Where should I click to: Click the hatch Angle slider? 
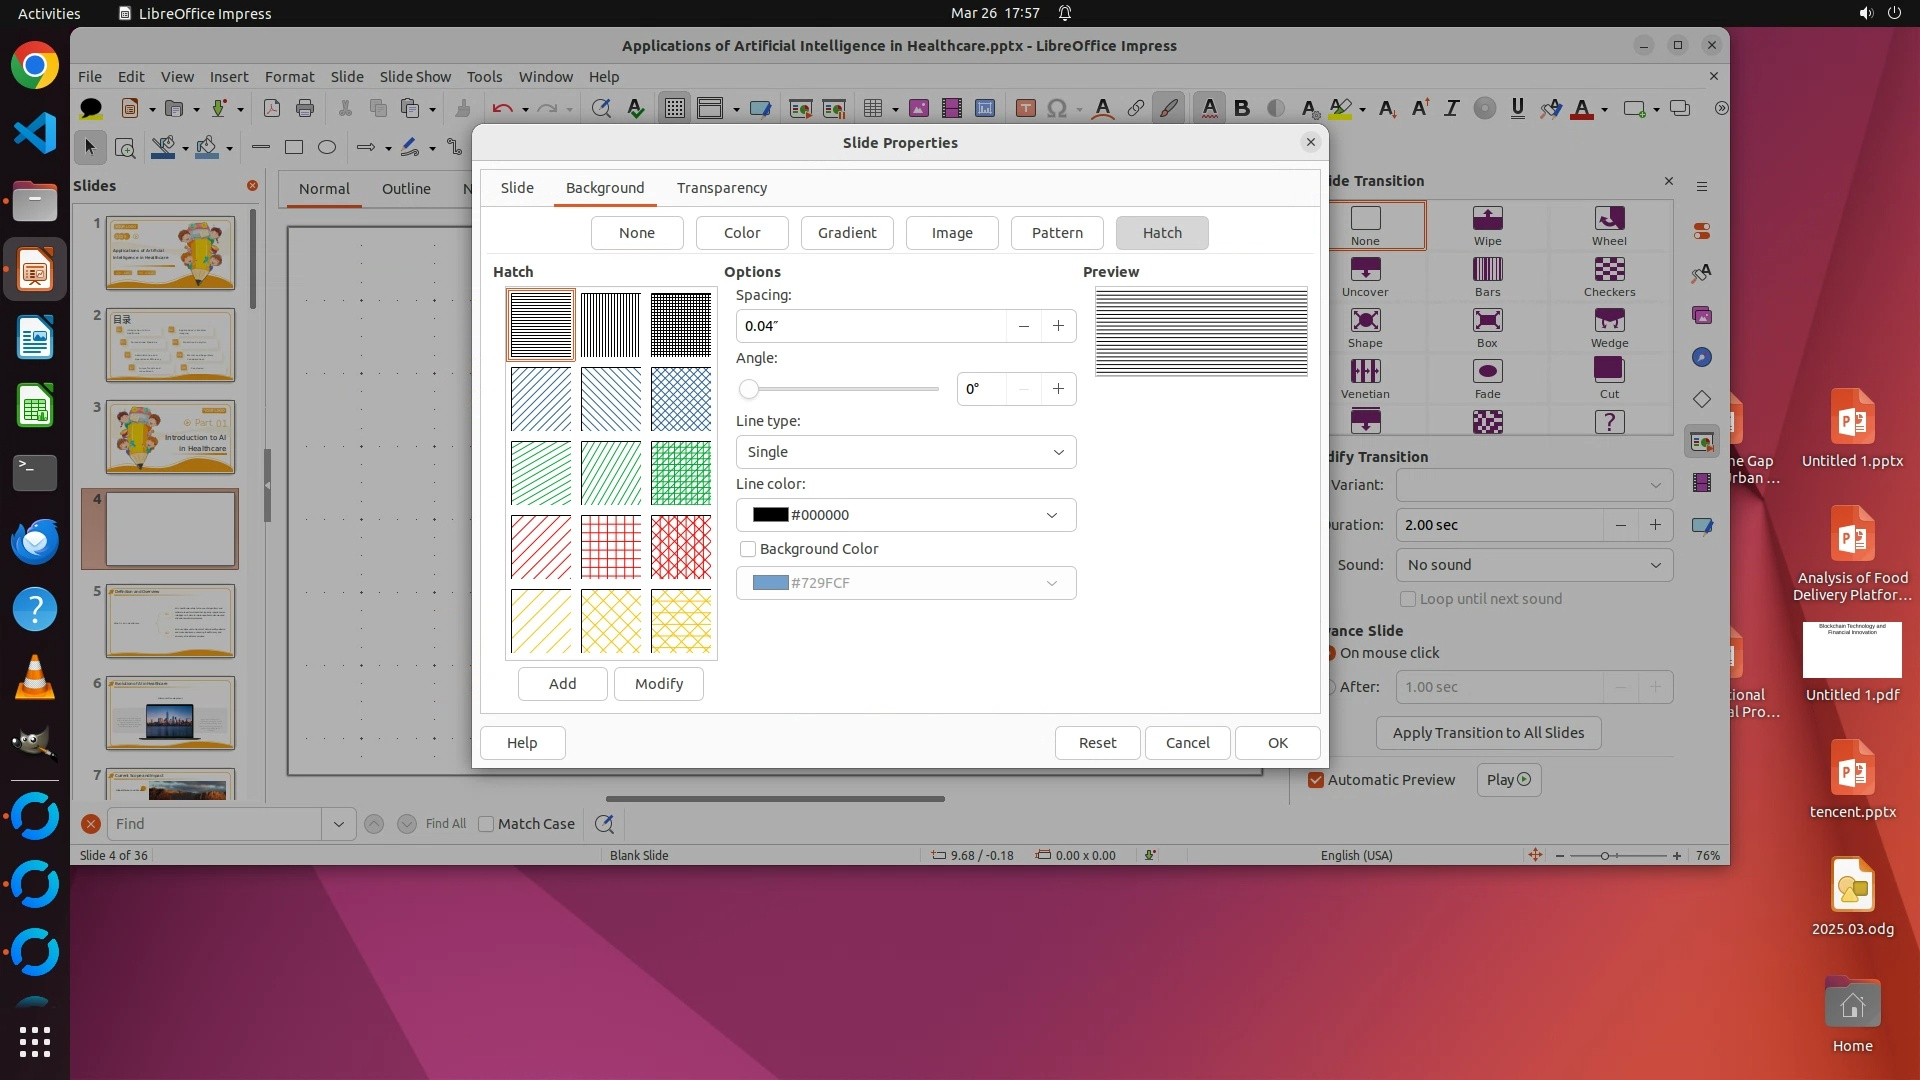[840, 389]
